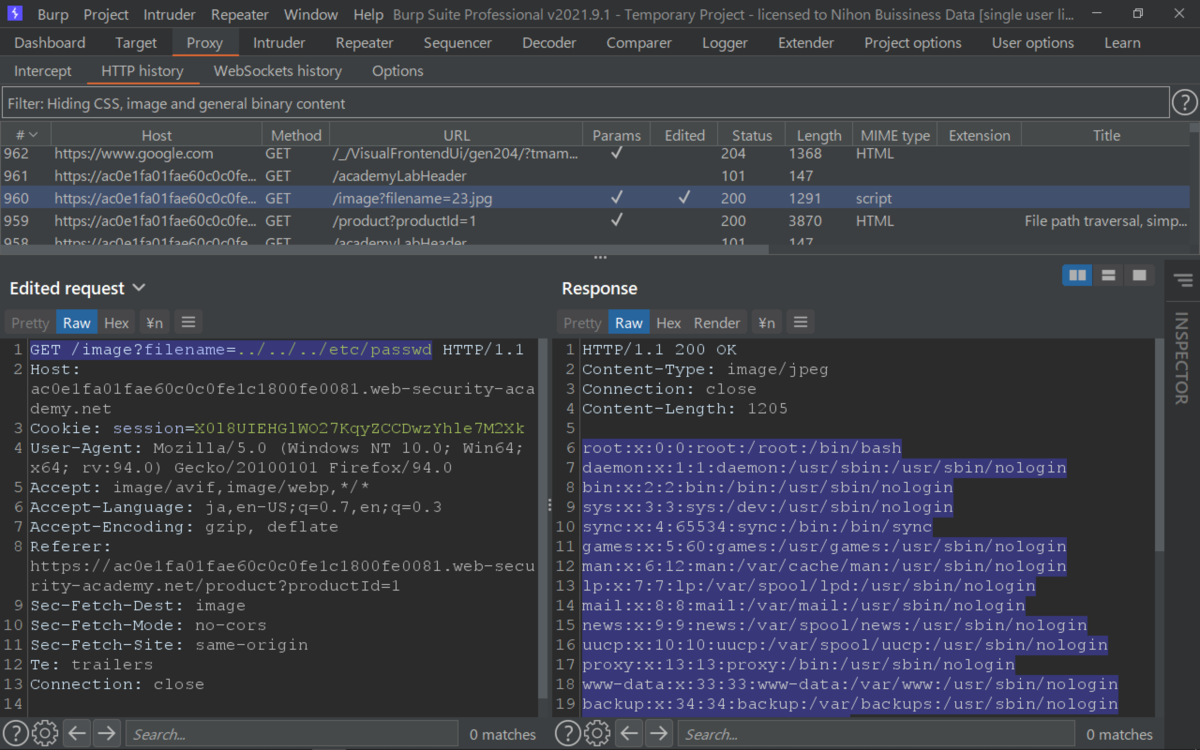
Task: Switch request view to Hex
Action: coord(117,322)
